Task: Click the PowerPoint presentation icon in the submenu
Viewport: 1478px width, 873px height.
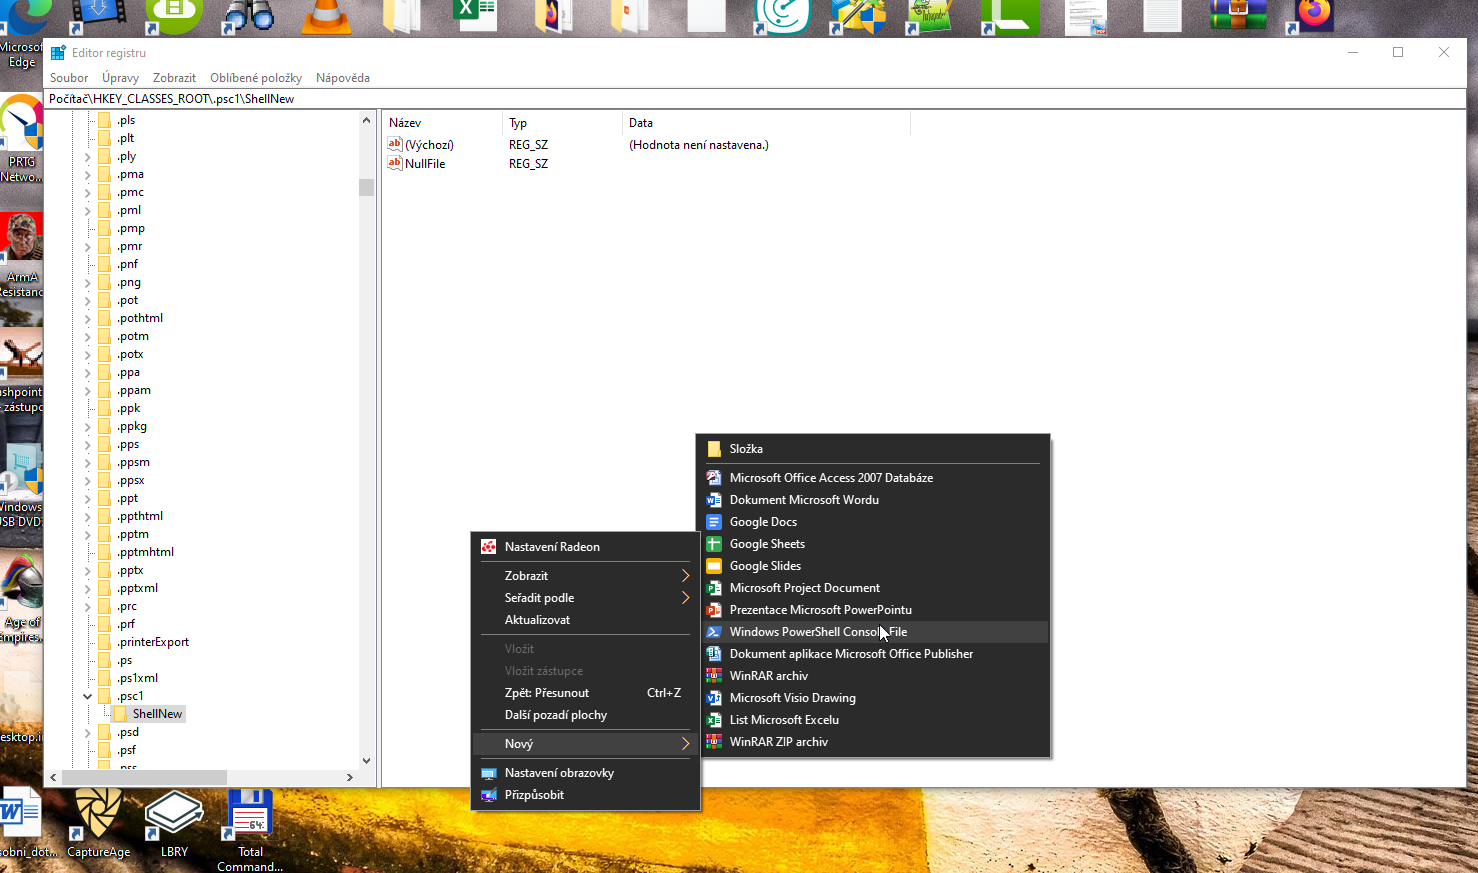Action: [714, 610]
